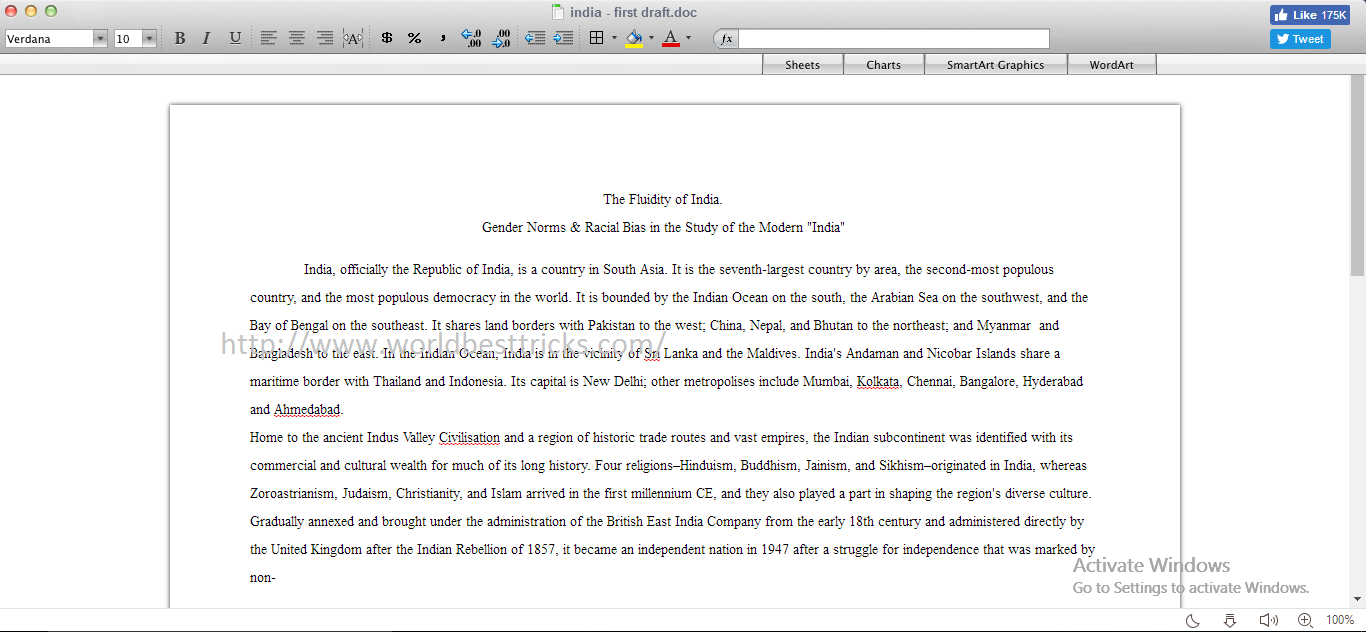Click the 100% zoom level text
Viewport: 1366px width, 632px height.
(x=1340, y=620)
